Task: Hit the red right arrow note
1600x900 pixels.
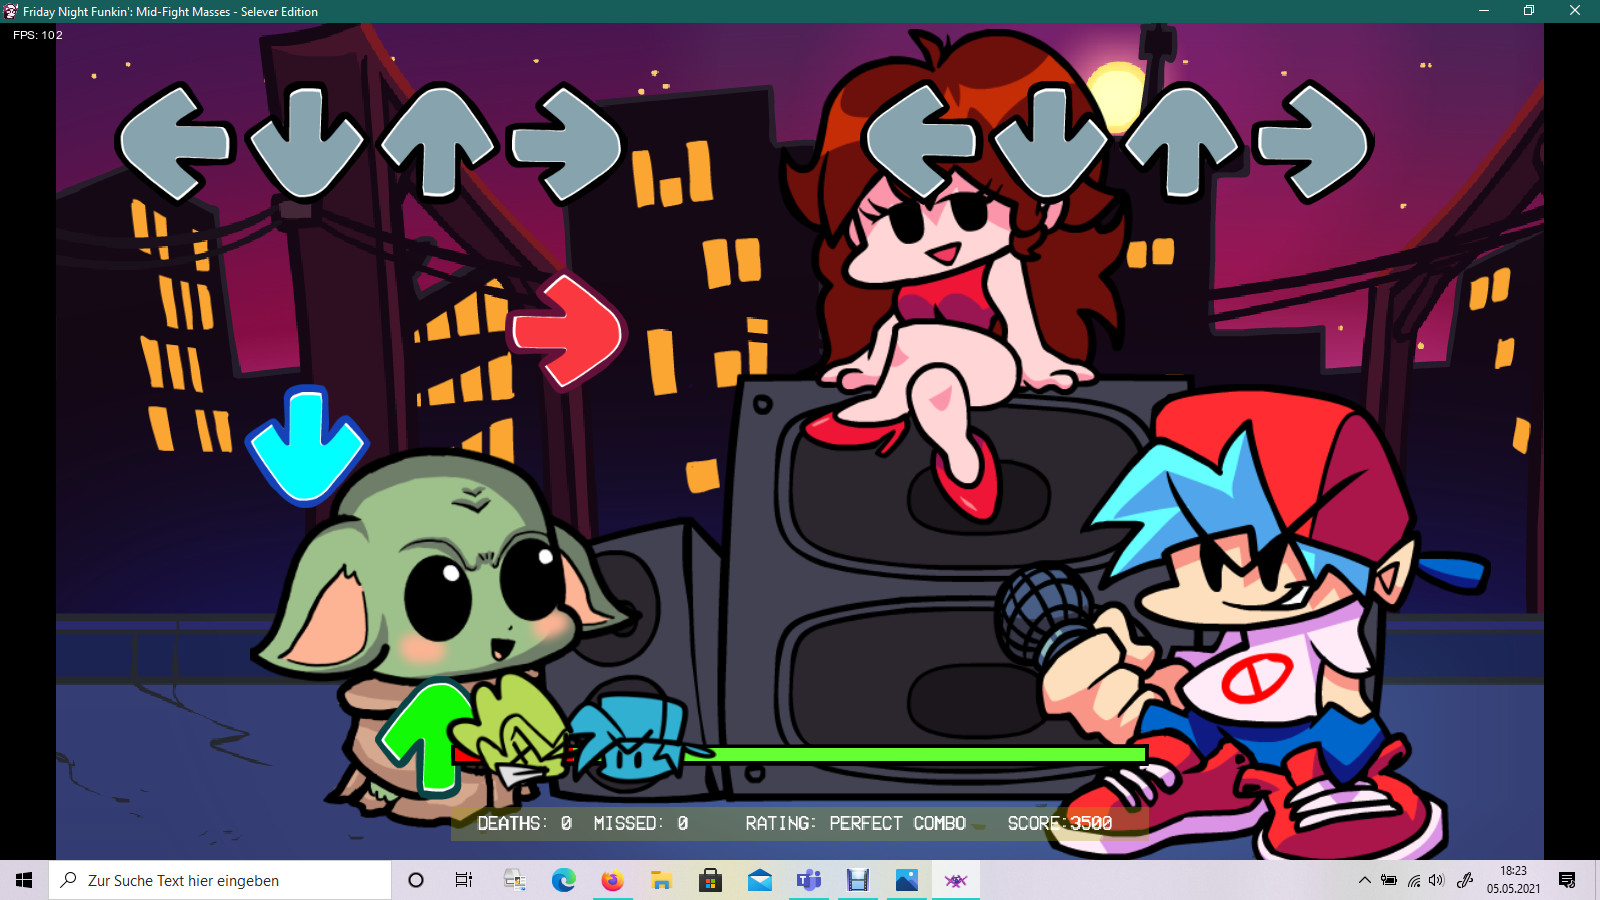Action: (x=567, y=331)
